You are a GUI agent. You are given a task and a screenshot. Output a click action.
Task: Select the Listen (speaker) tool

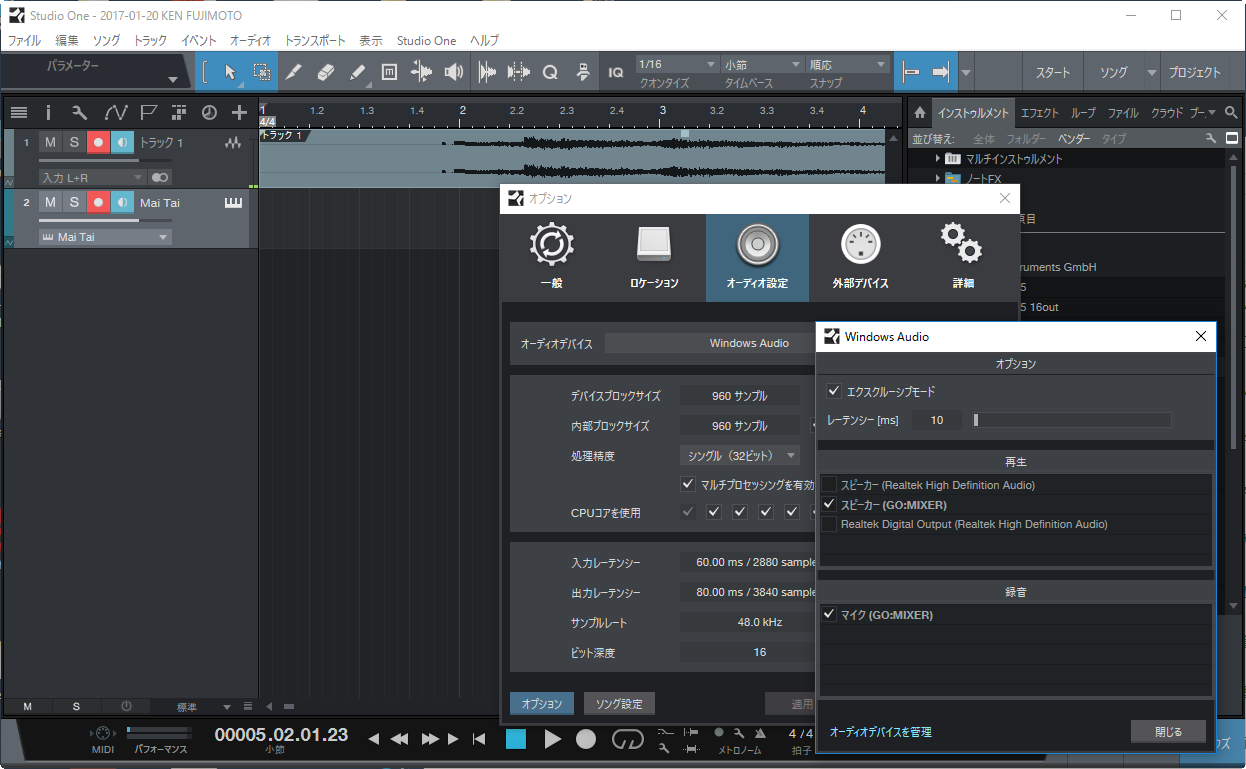click(454, 72)
